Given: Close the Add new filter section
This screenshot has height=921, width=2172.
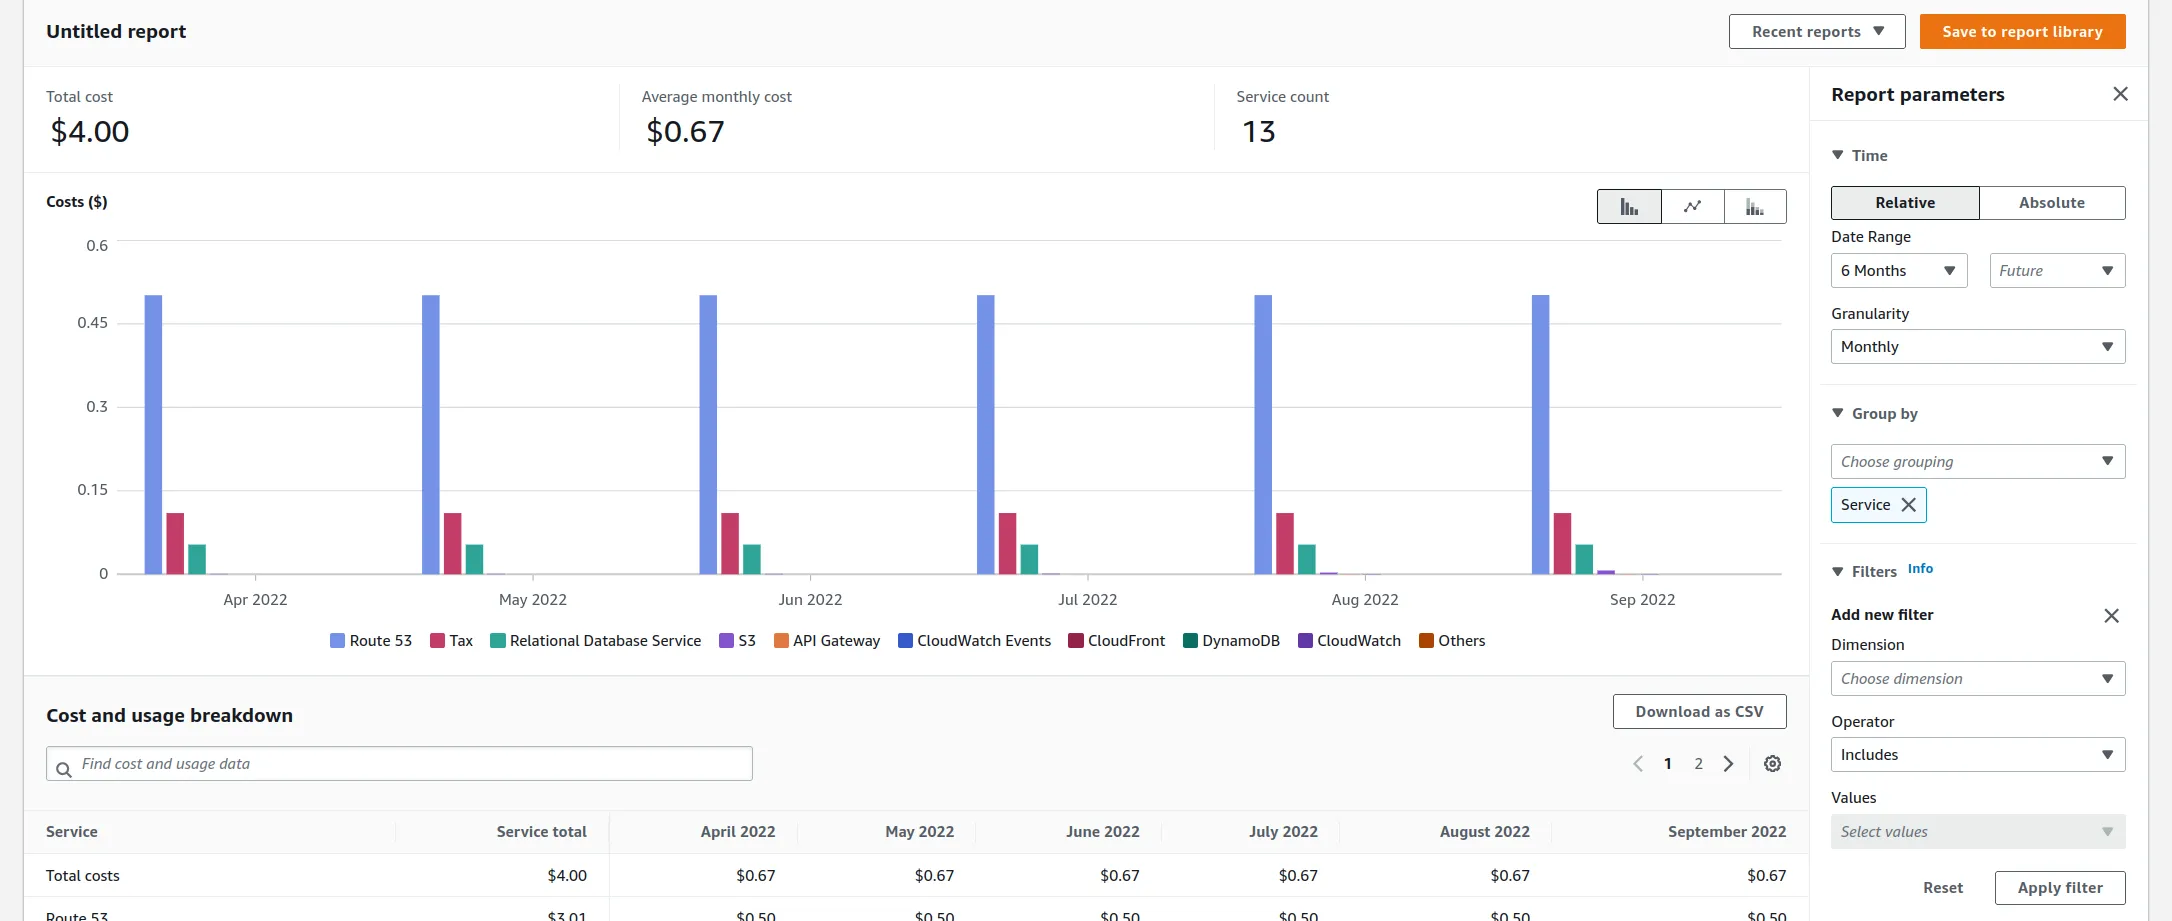Looking at the screenshot, I should tap(2111, 616).
